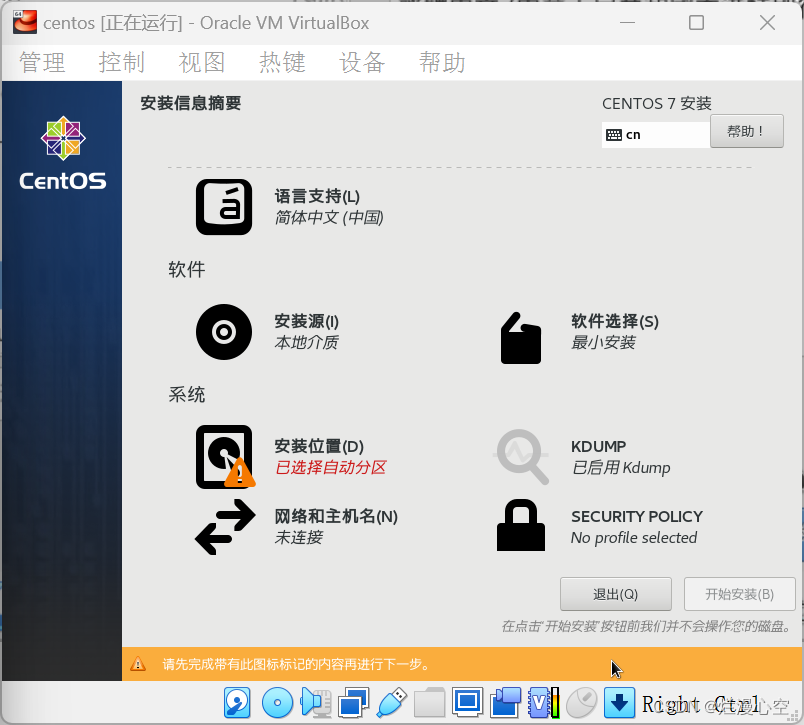Click mouse integration status icon
Image resolution: width=804 pixels, height=725 pixels.
581,702
